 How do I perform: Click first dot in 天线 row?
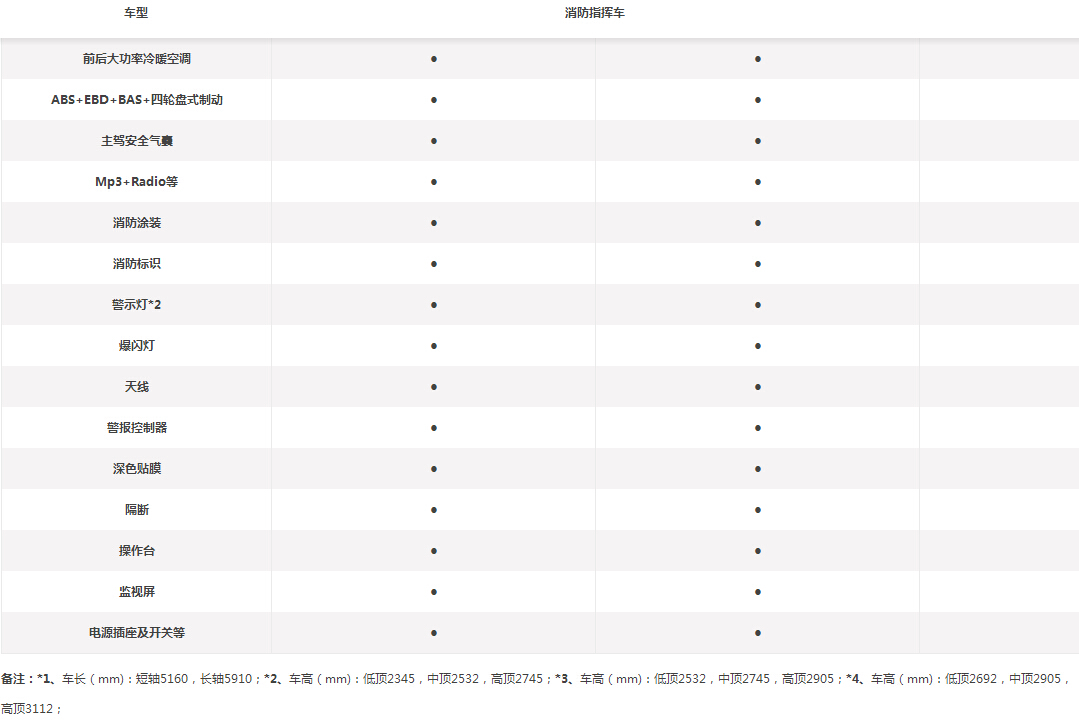pos(434,387)
